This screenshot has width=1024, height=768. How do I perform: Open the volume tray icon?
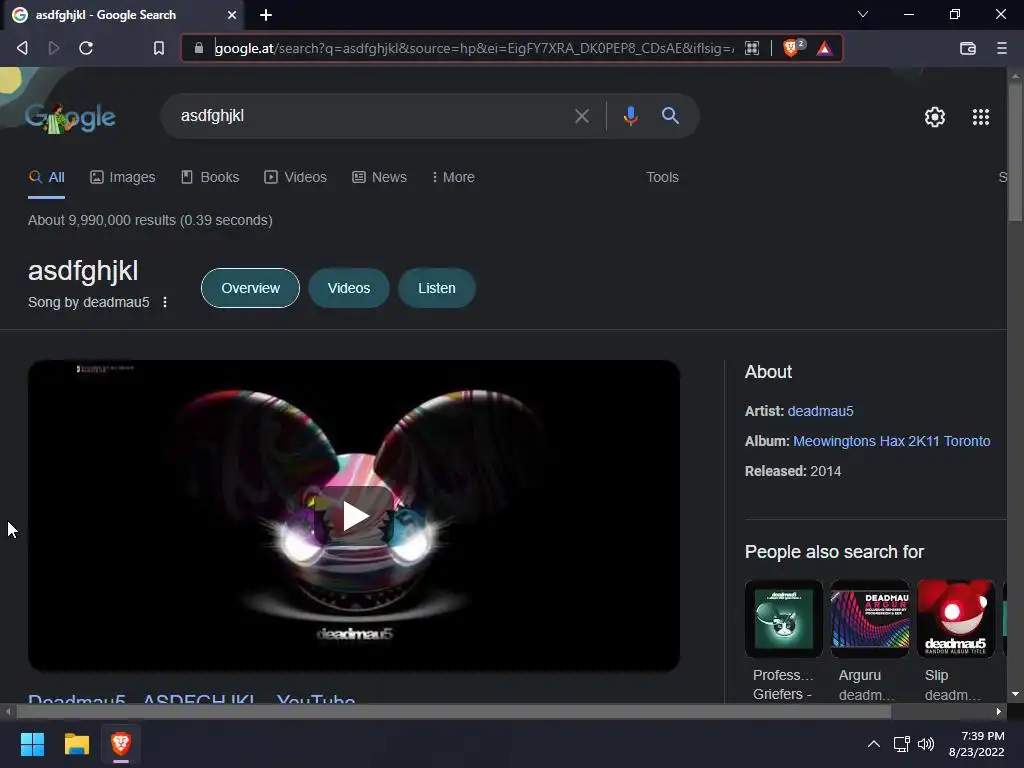click(x=926, y=744)
